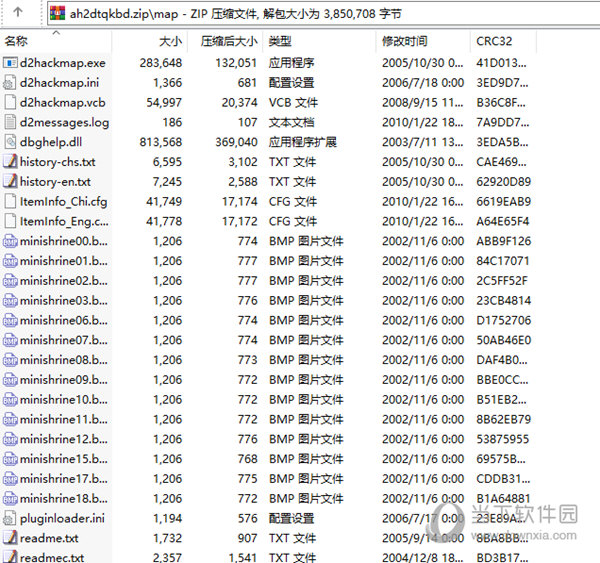The image size is (600, 563).
Task: Click CRC32 value A64E65F4
Action: (503, 221)
